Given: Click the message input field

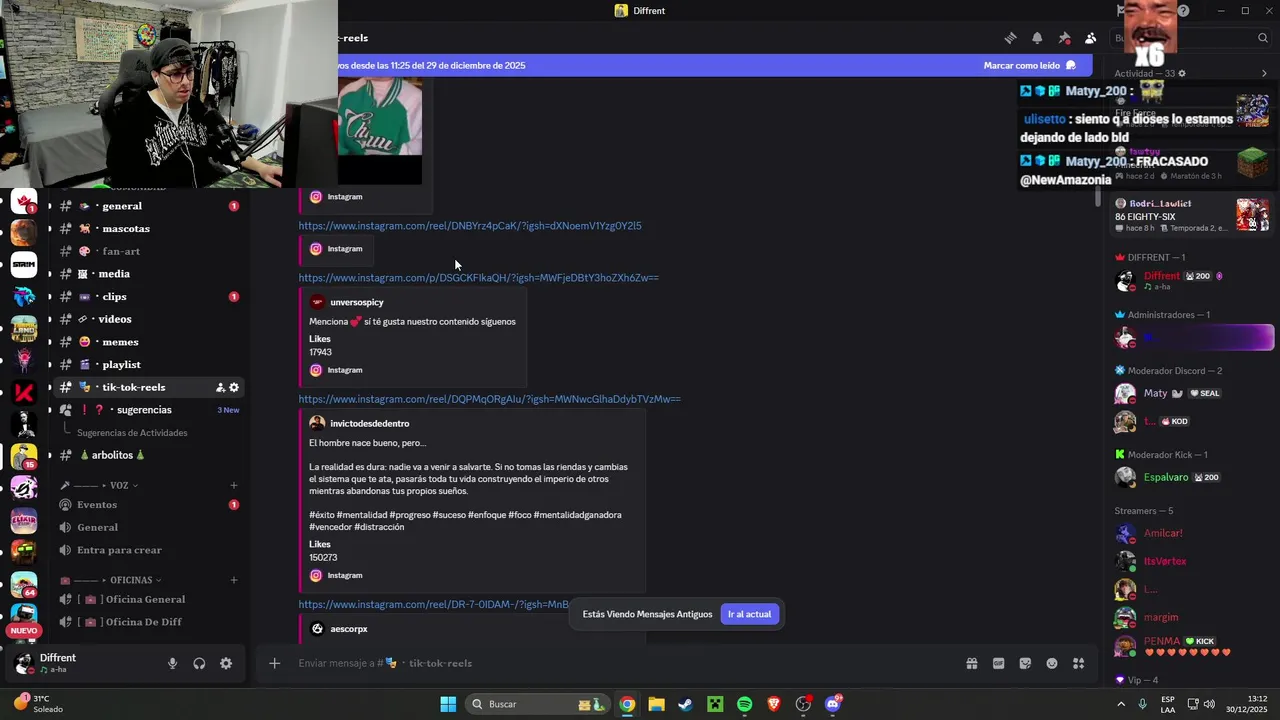Looking at the screenshot, I should pos(620,663).
